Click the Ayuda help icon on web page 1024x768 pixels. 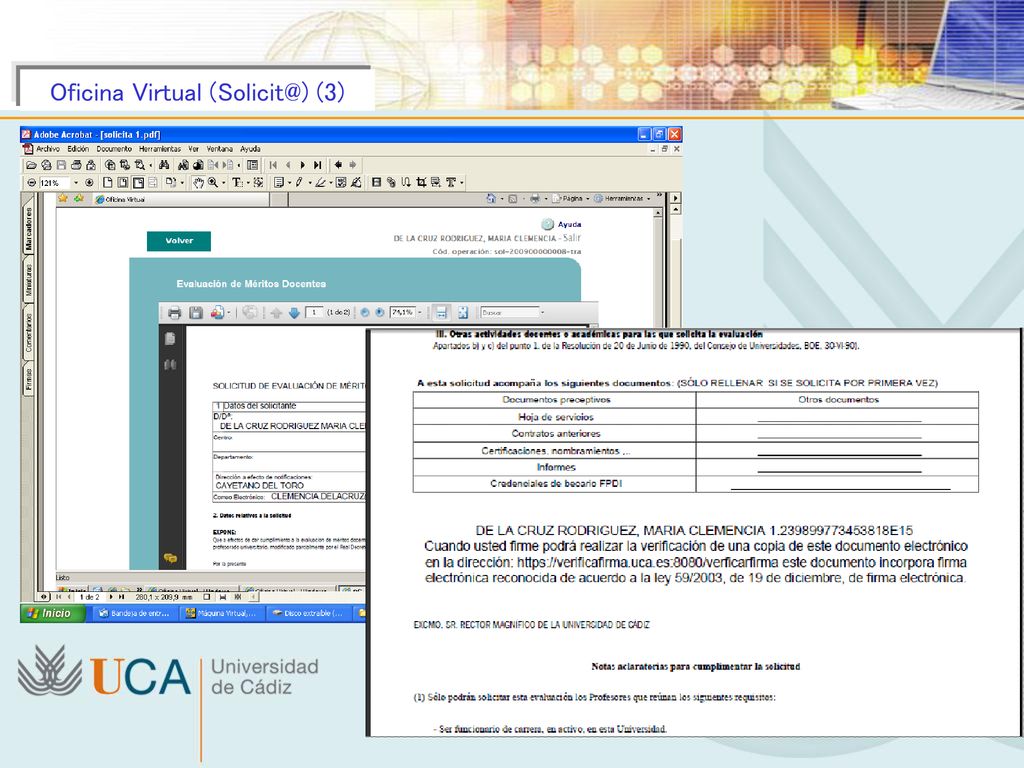(547, 224)
